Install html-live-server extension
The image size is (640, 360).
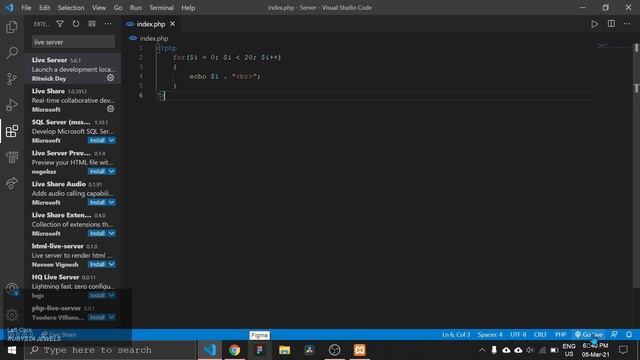click(x=97, y=264)
